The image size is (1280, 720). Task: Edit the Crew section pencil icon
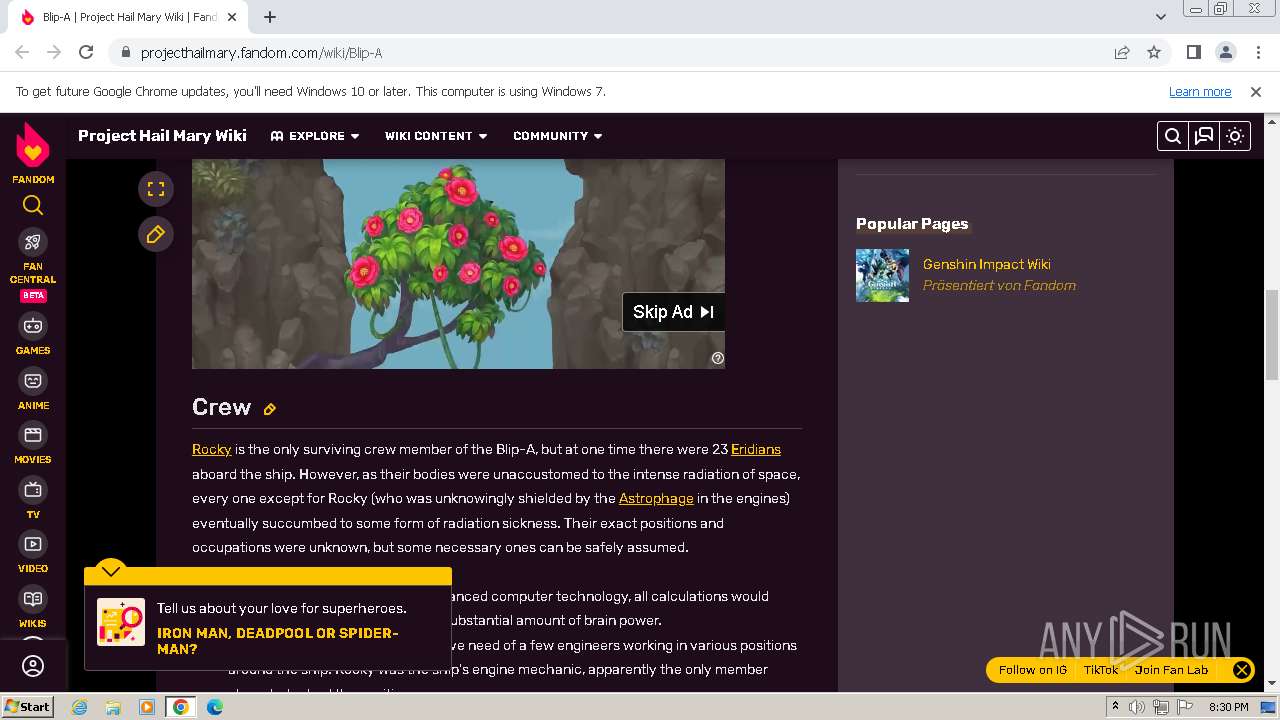(x=269, y=409)
